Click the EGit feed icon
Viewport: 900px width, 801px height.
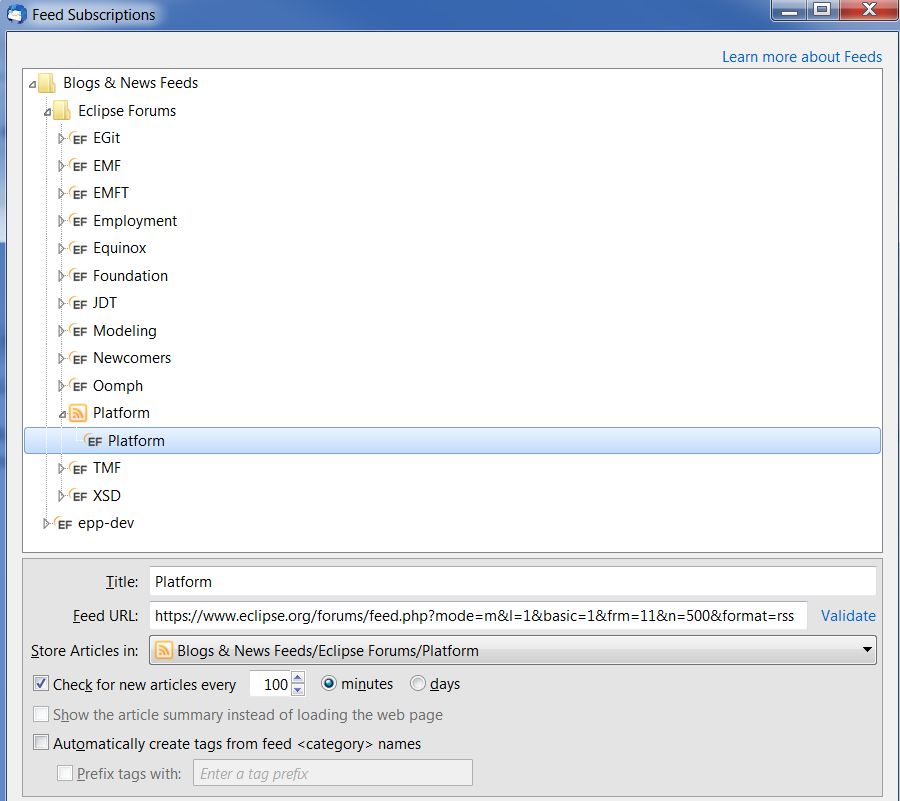(78, 138)
